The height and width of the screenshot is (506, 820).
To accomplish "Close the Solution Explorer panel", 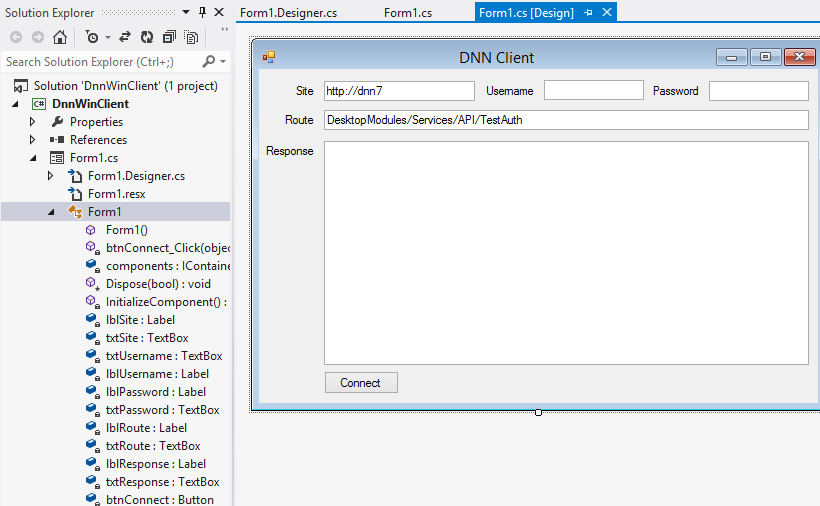I will [x=220, y=12].
